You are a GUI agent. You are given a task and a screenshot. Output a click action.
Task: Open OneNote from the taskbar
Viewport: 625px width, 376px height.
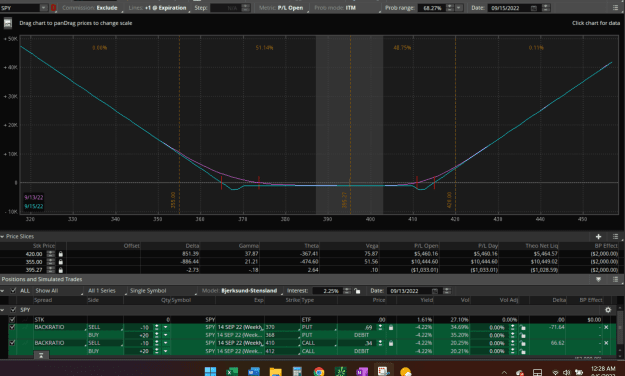pos(362,371)
